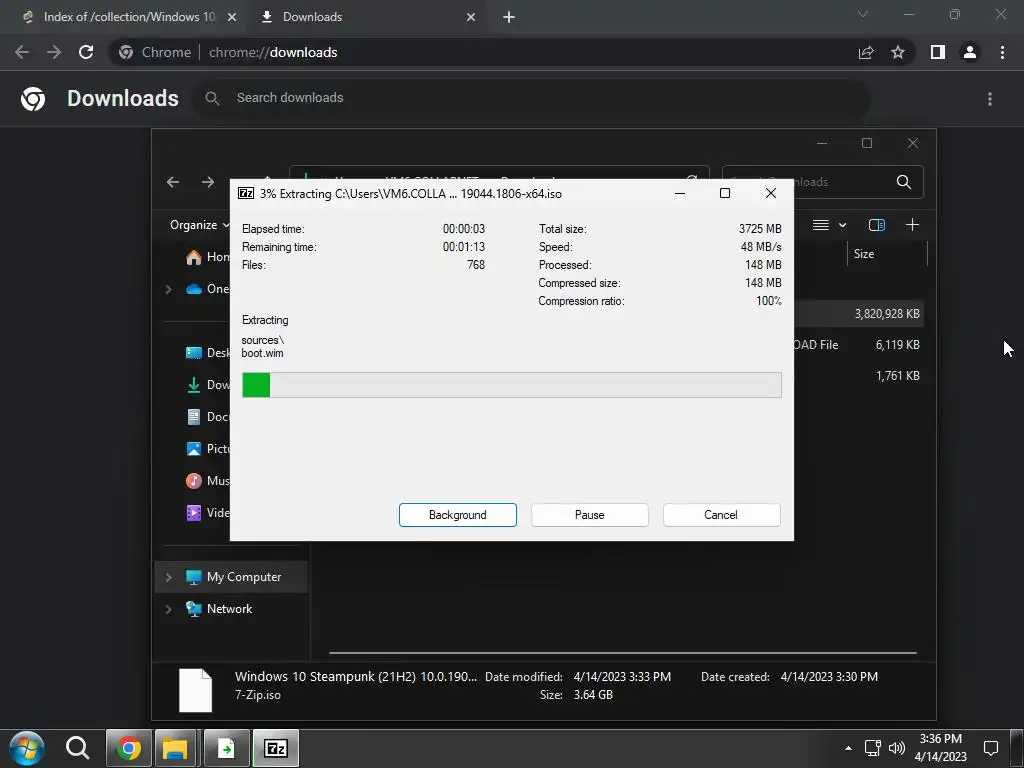The height and width of the screenshot is (768, 1024).
Task: Reload the Chrome downloads page
Action: pos(86,52)
